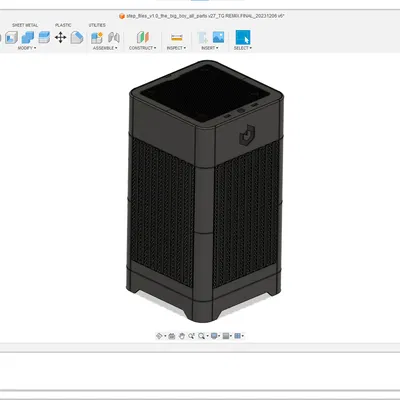Click the Grid and Snaps icon
This screenshot has height=400, width=400.
click(x=226, y=336)
